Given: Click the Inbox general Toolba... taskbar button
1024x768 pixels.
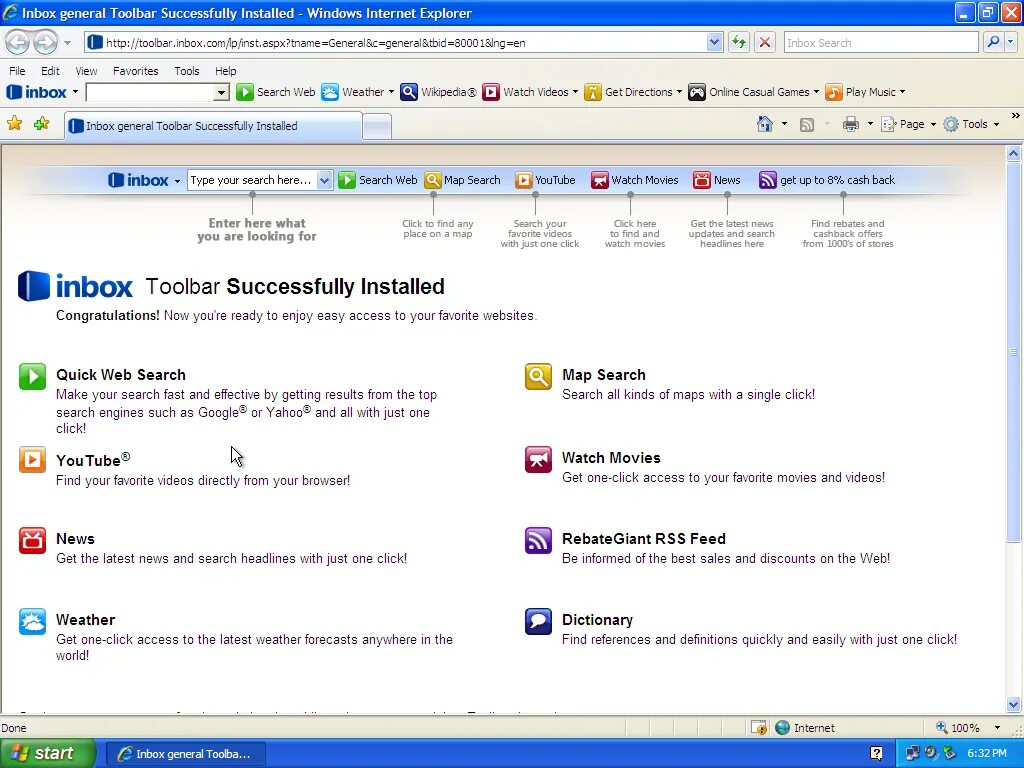Looking at the screenshot, I should click(185, 754).
